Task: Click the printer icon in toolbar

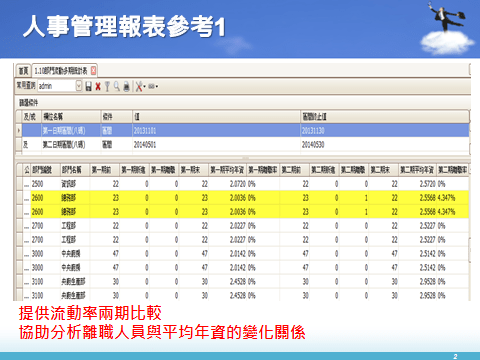Action: point(126,87)
